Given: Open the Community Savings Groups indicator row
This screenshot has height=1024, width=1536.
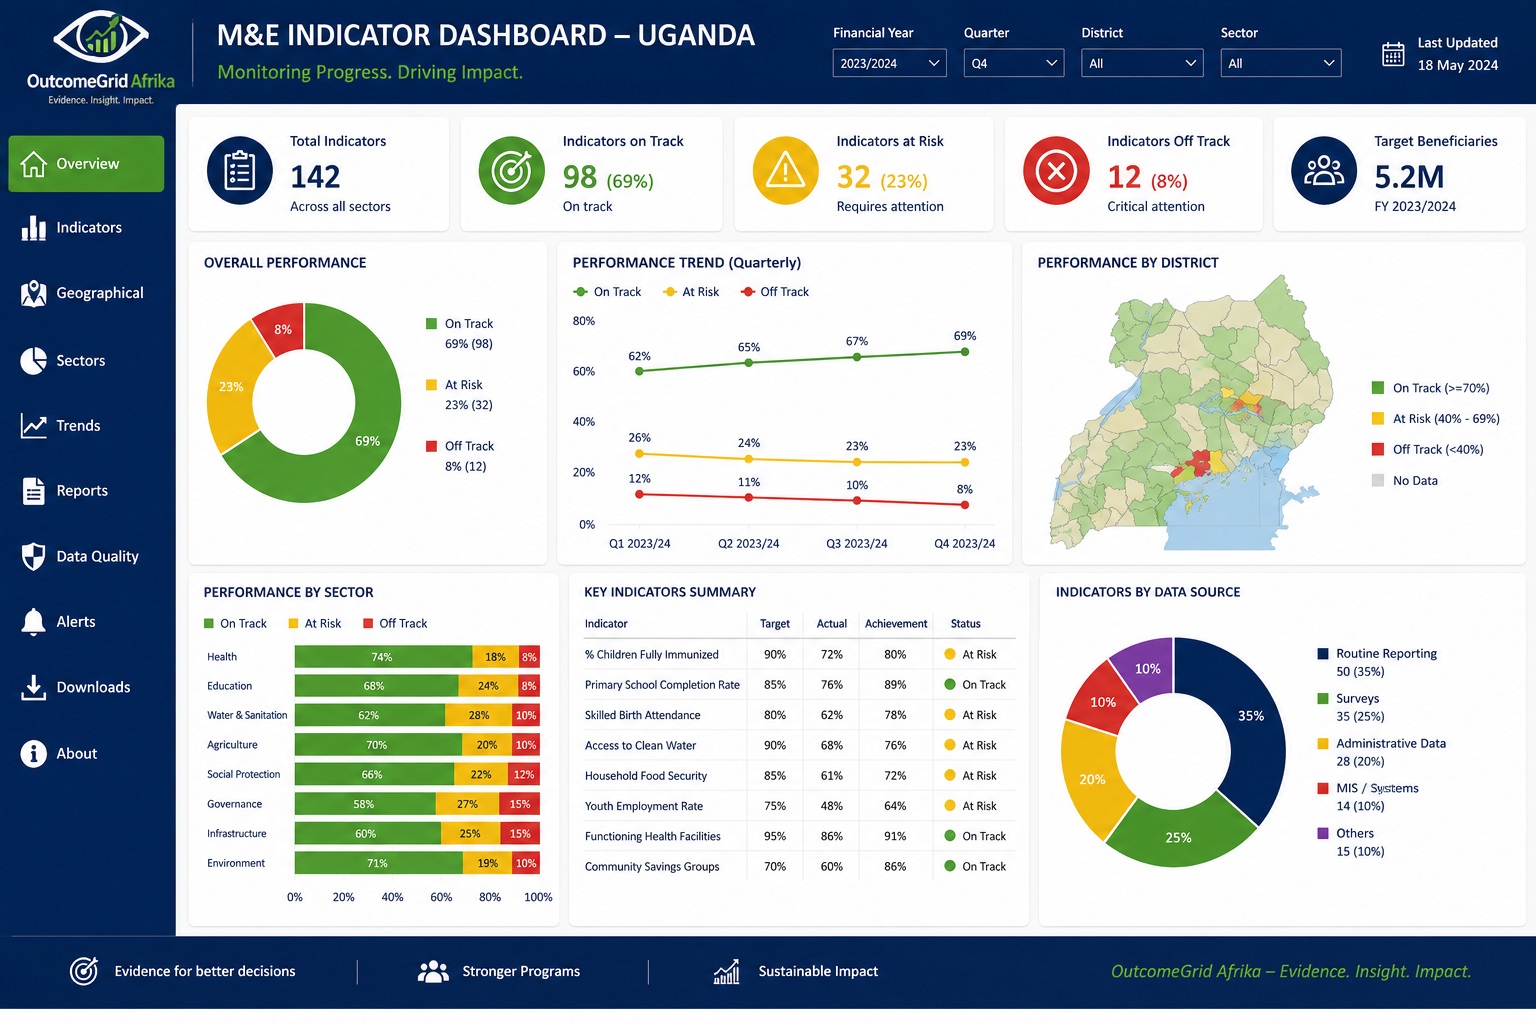Looking at the screenshot, I should (799, 867).
